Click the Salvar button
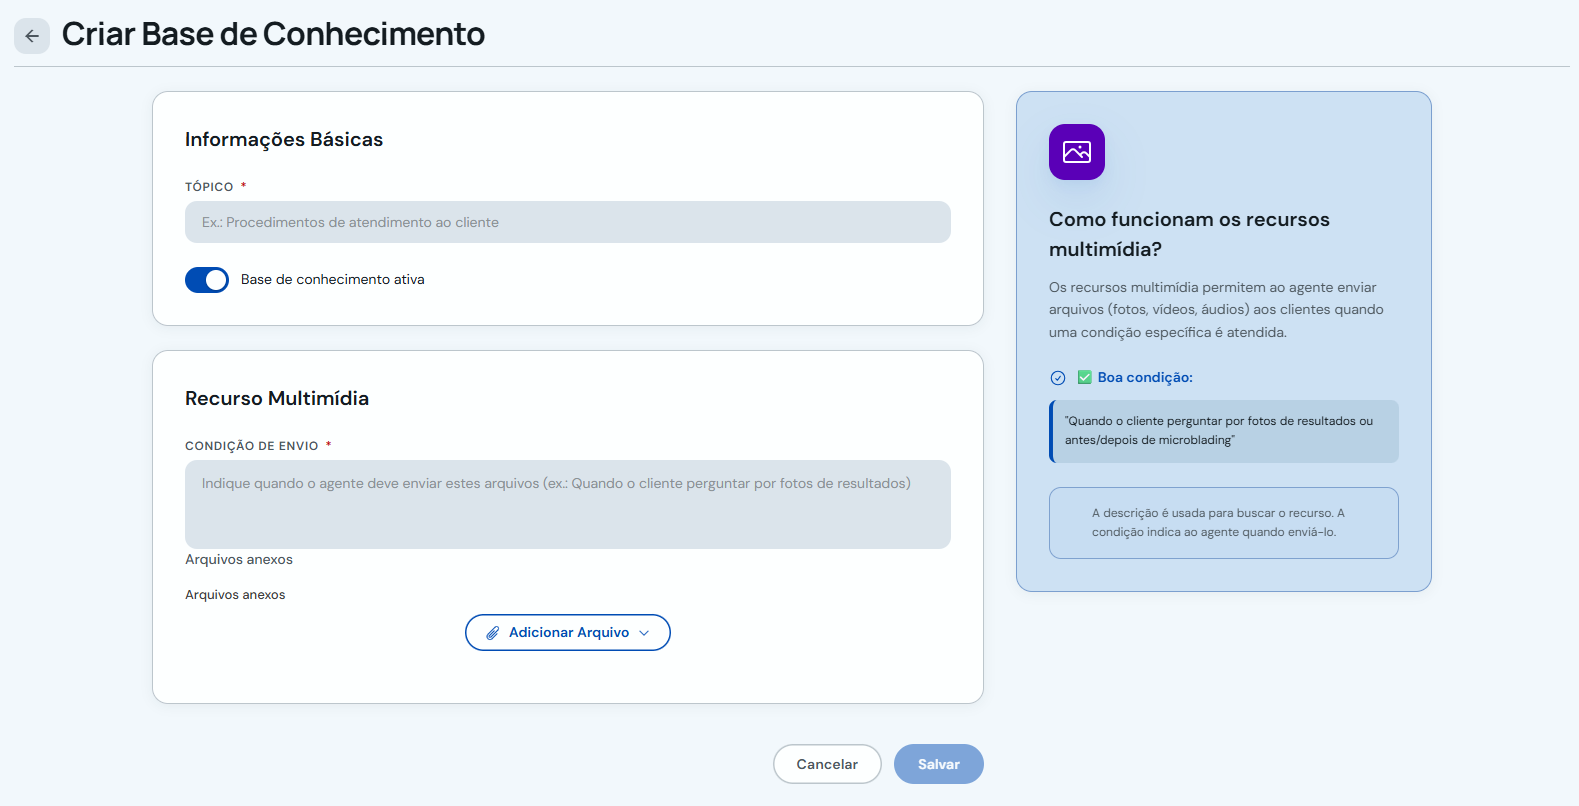Viewport: 1579px width, 806px height. (939, 764)
